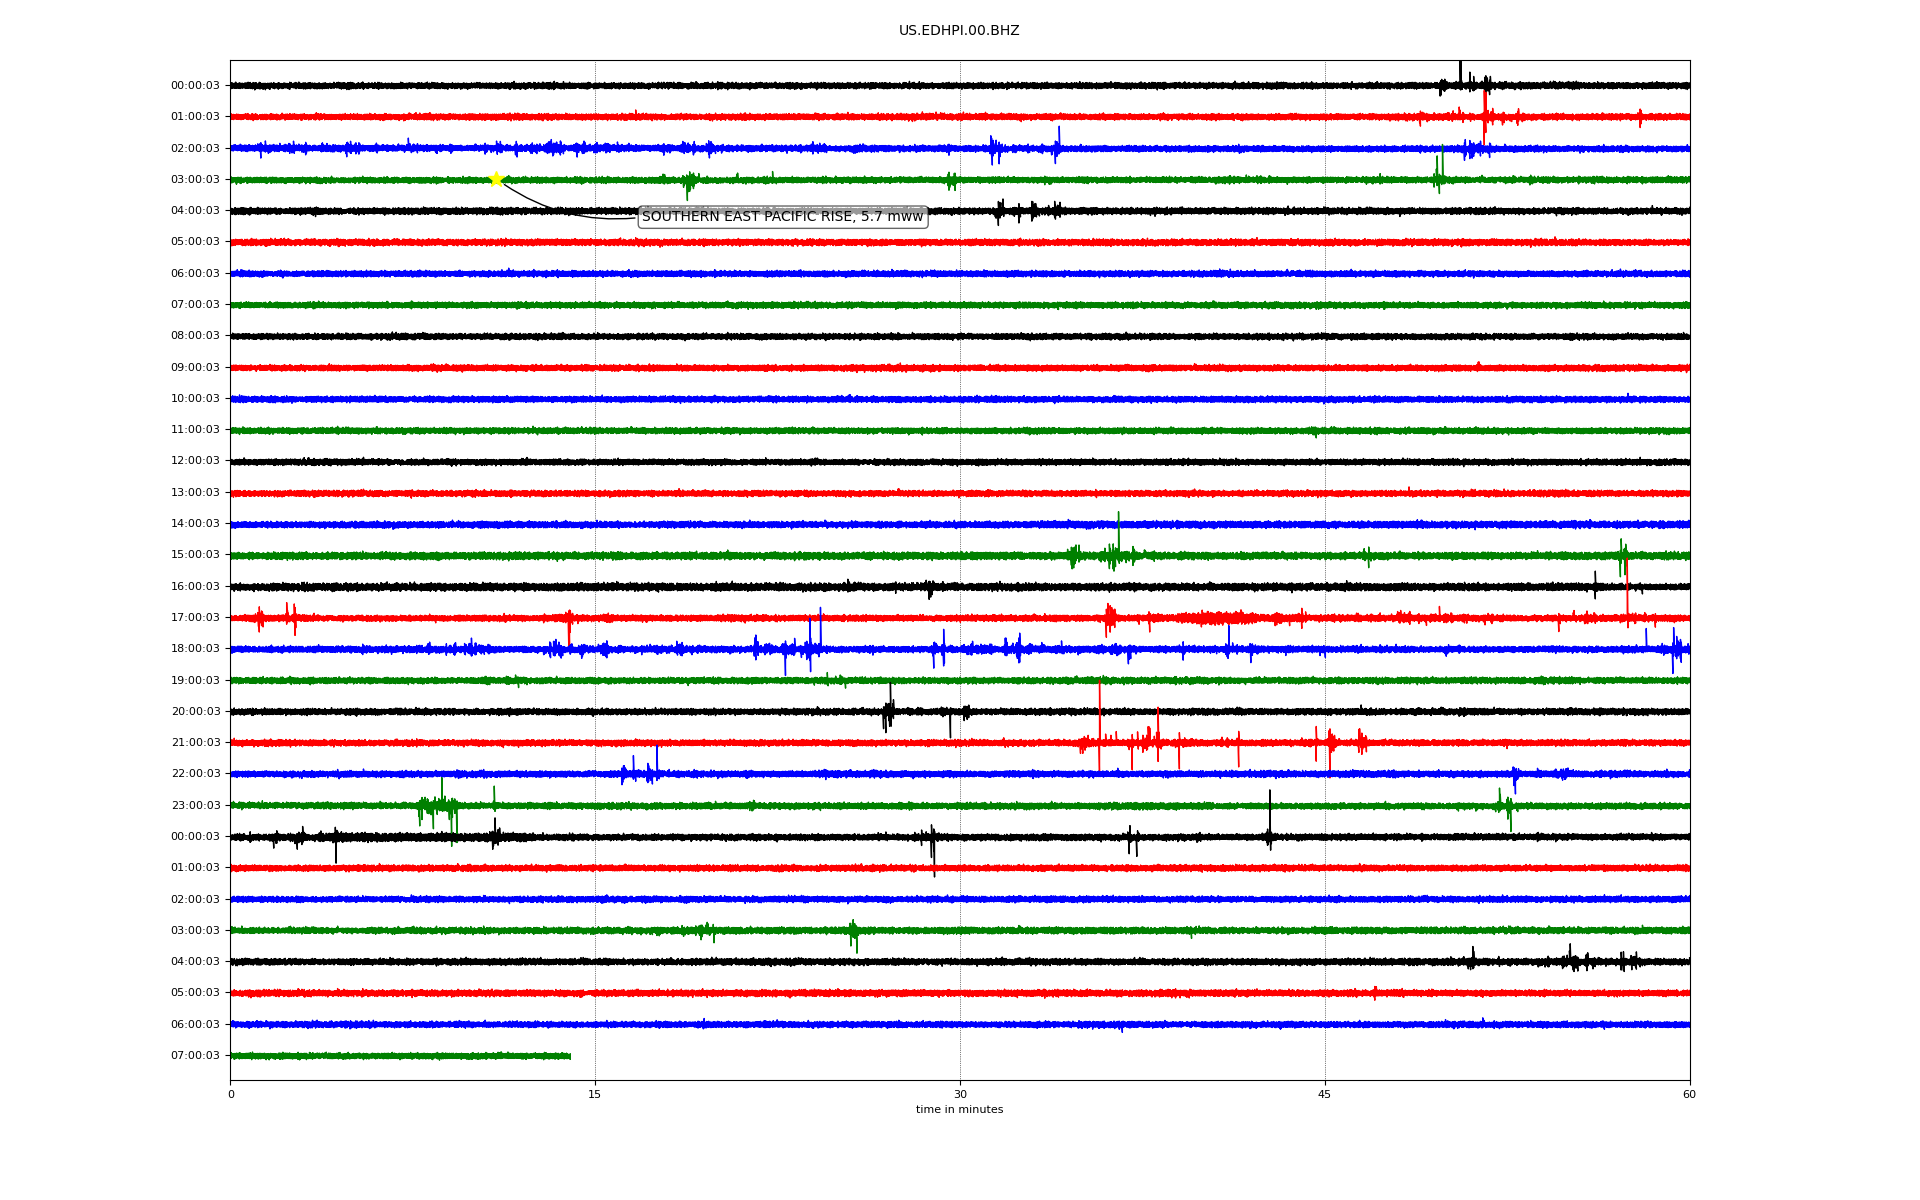Click the 17:00:03 row time label
Image resolution: width=1920 pixels, height=1200 pixels.
click(x=195, y=617)
